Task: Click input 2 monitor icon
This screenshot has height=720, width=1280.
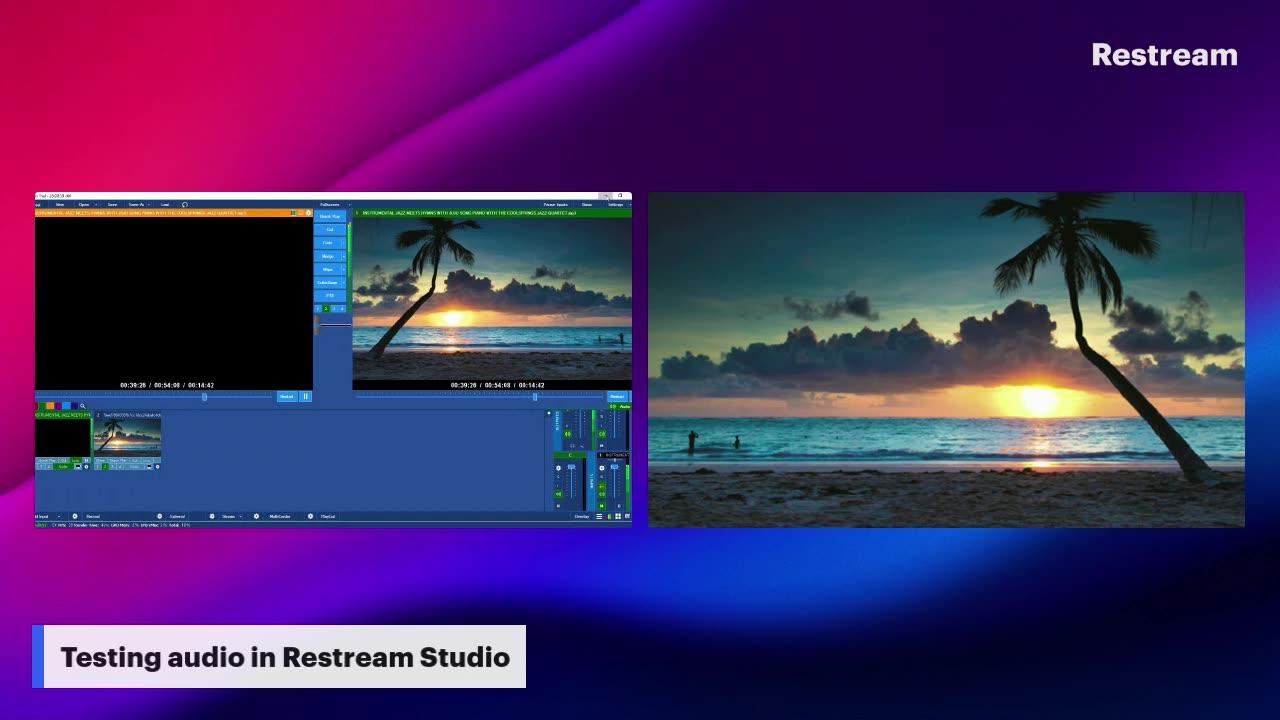Action: pyautogui.click(x=149, y=467)
